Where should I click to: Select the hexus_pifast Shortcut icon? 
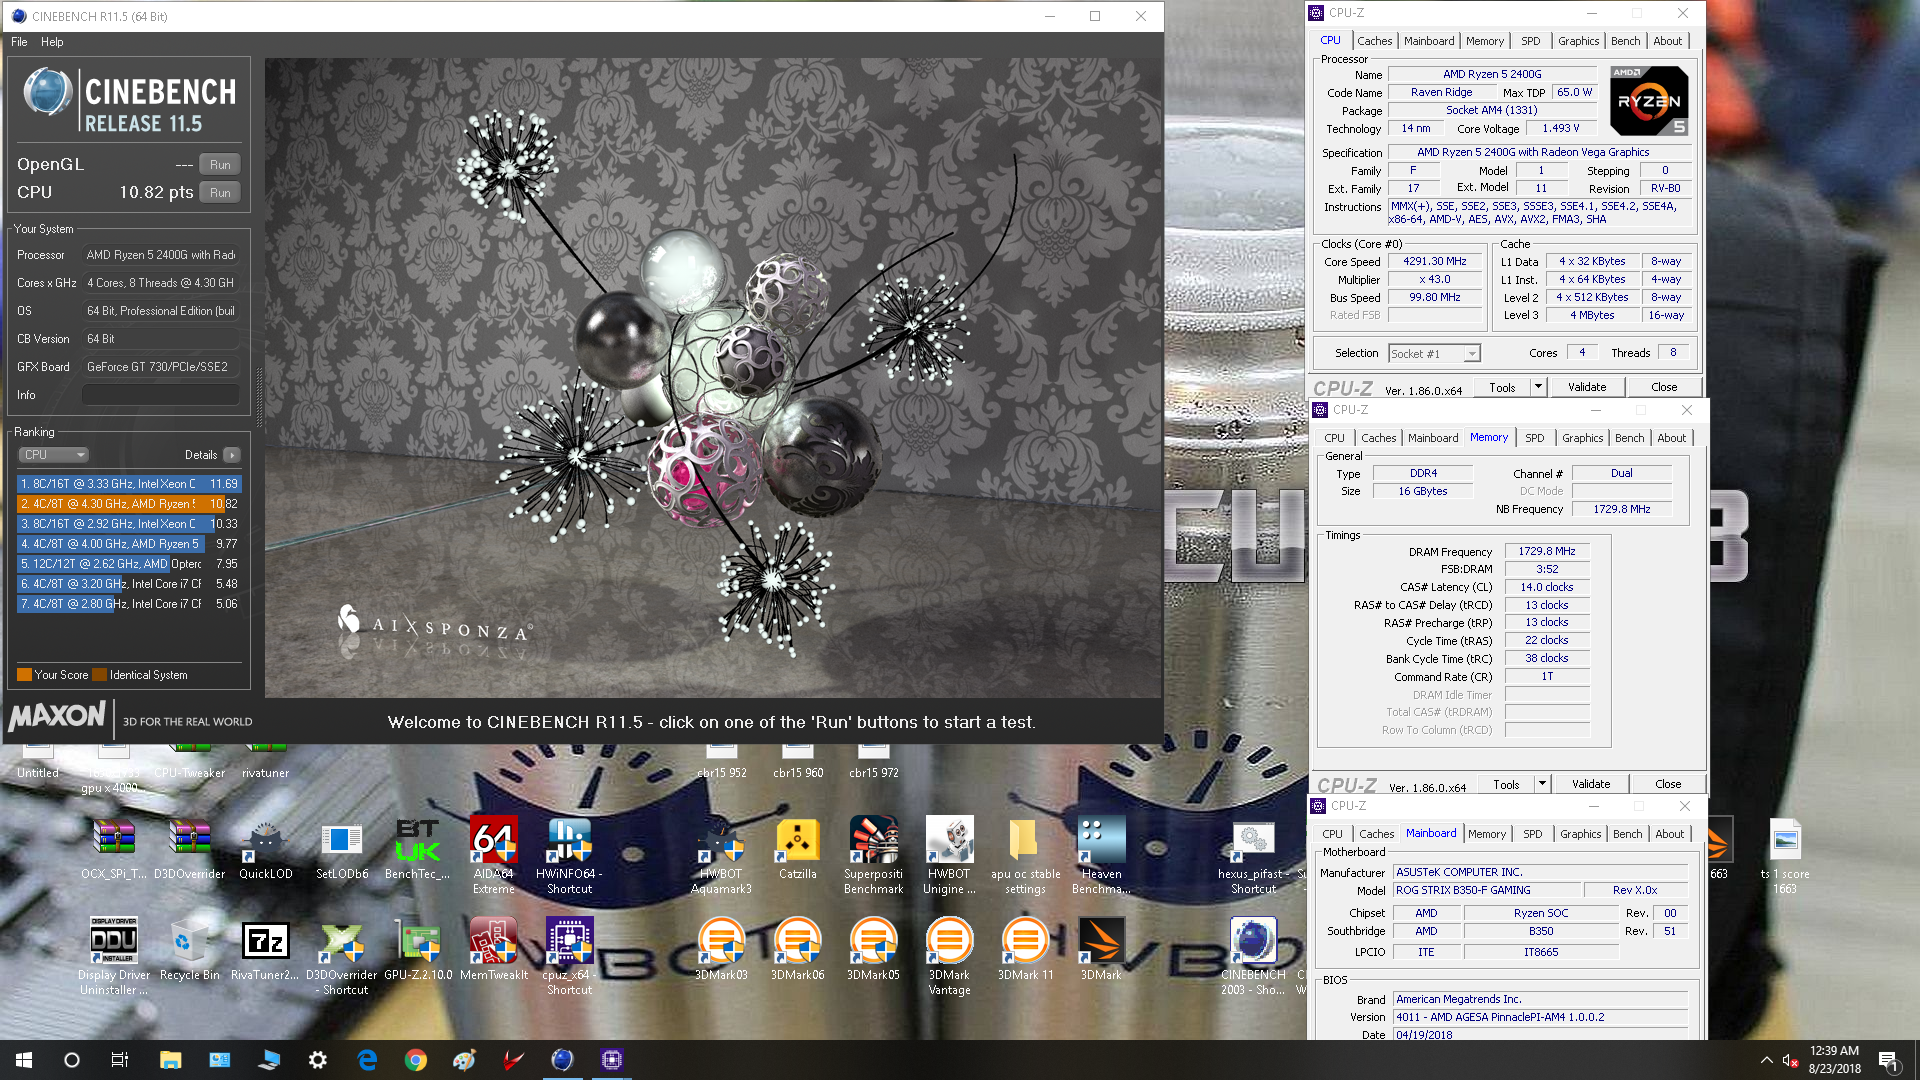(1253, 855)
